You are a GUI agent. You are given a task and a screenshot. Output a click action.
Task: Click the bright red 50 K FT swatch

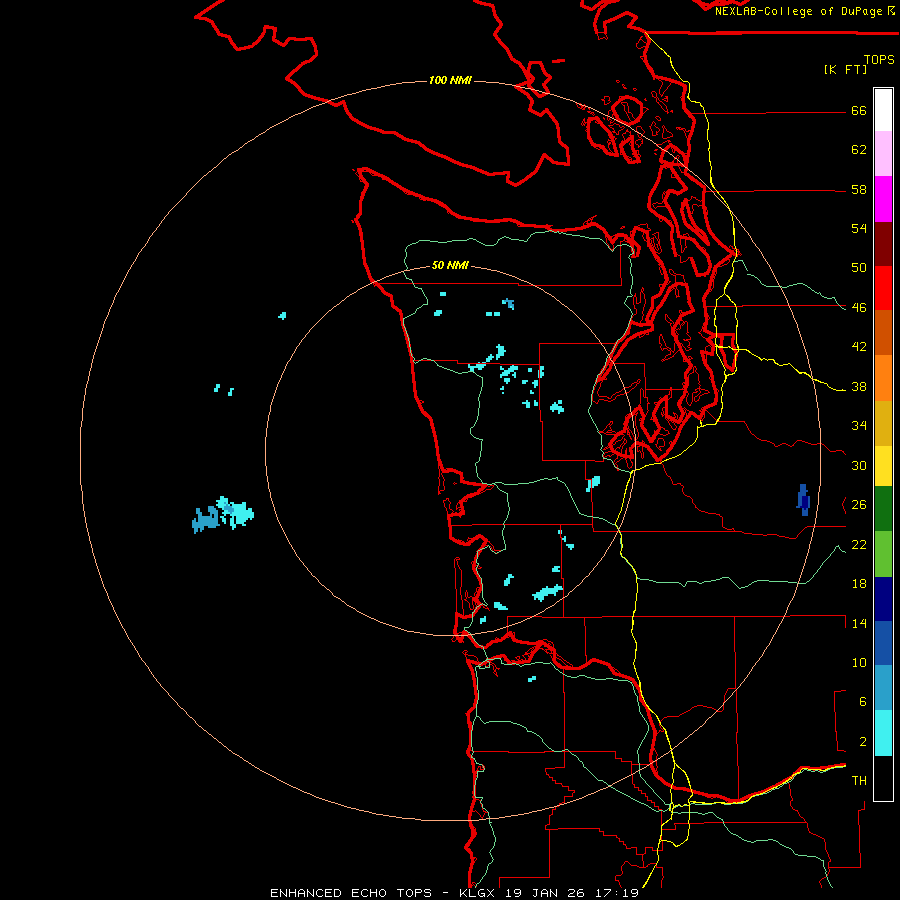(883, 288)
